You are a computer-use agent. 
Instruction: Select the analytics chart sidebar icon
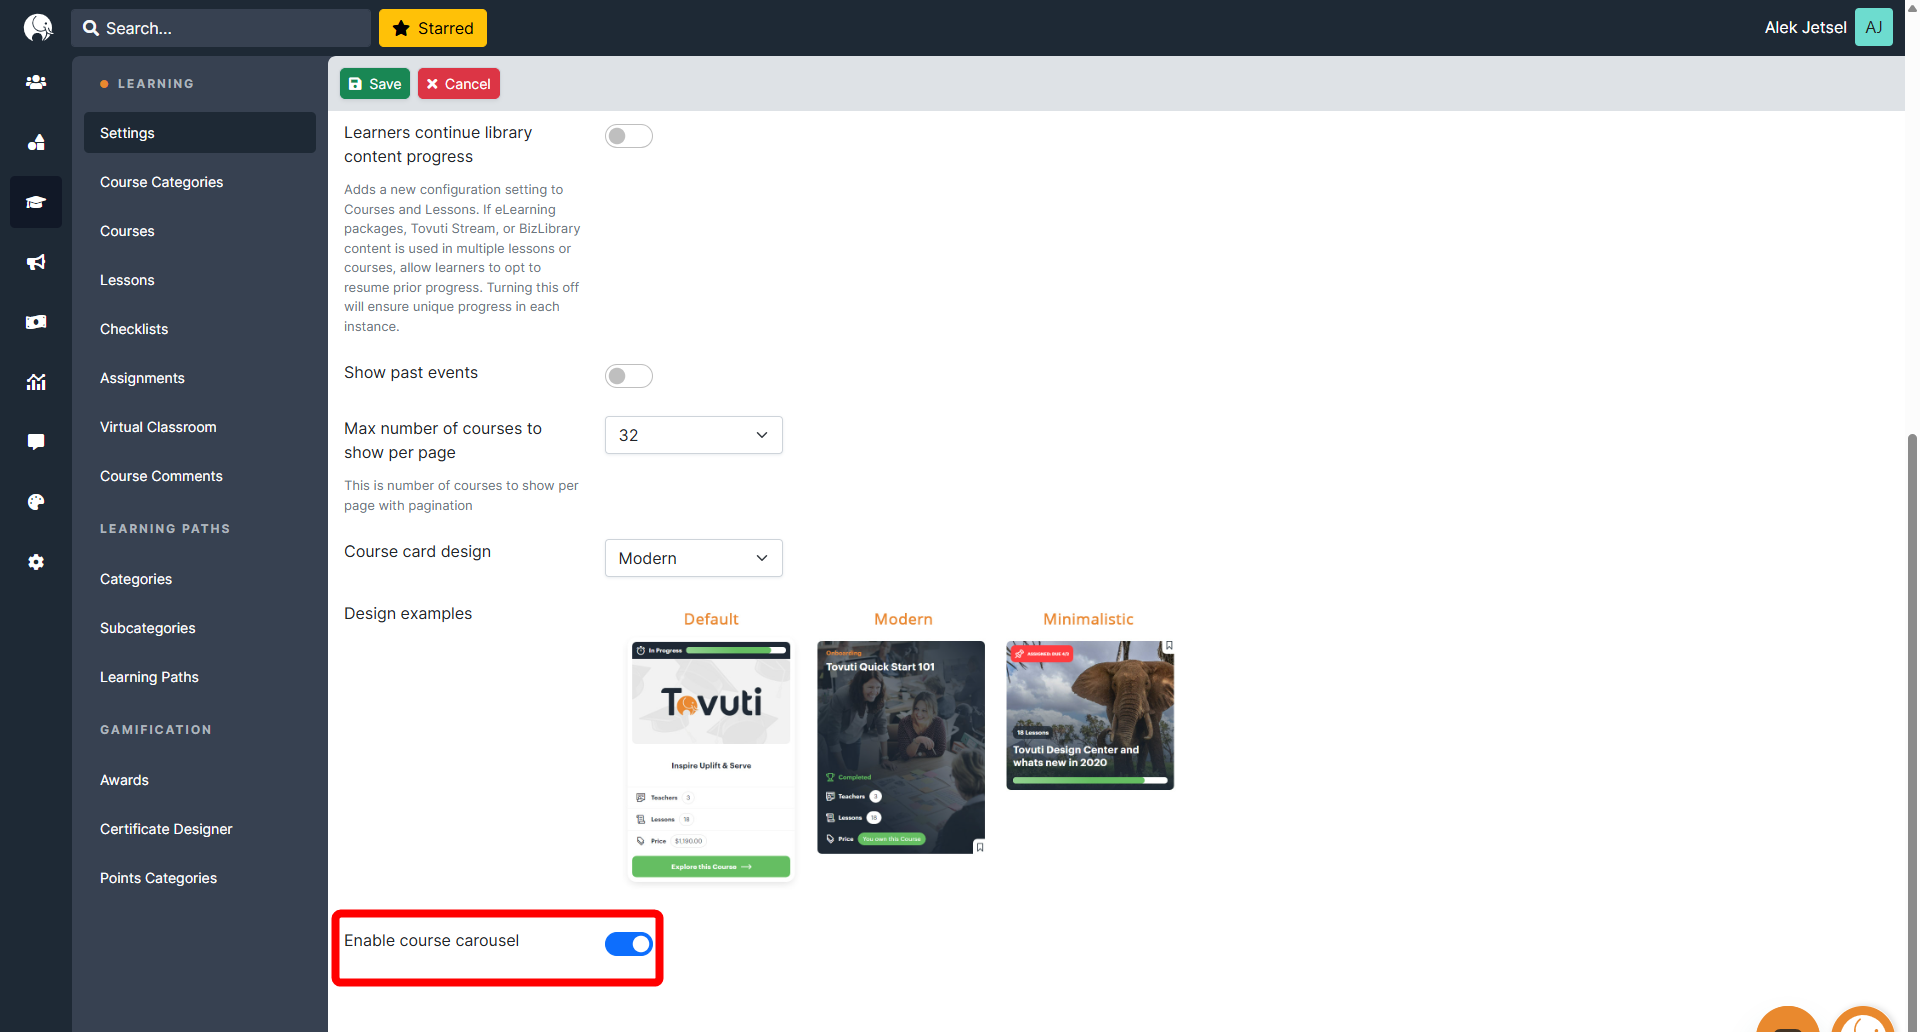point(36,382)
